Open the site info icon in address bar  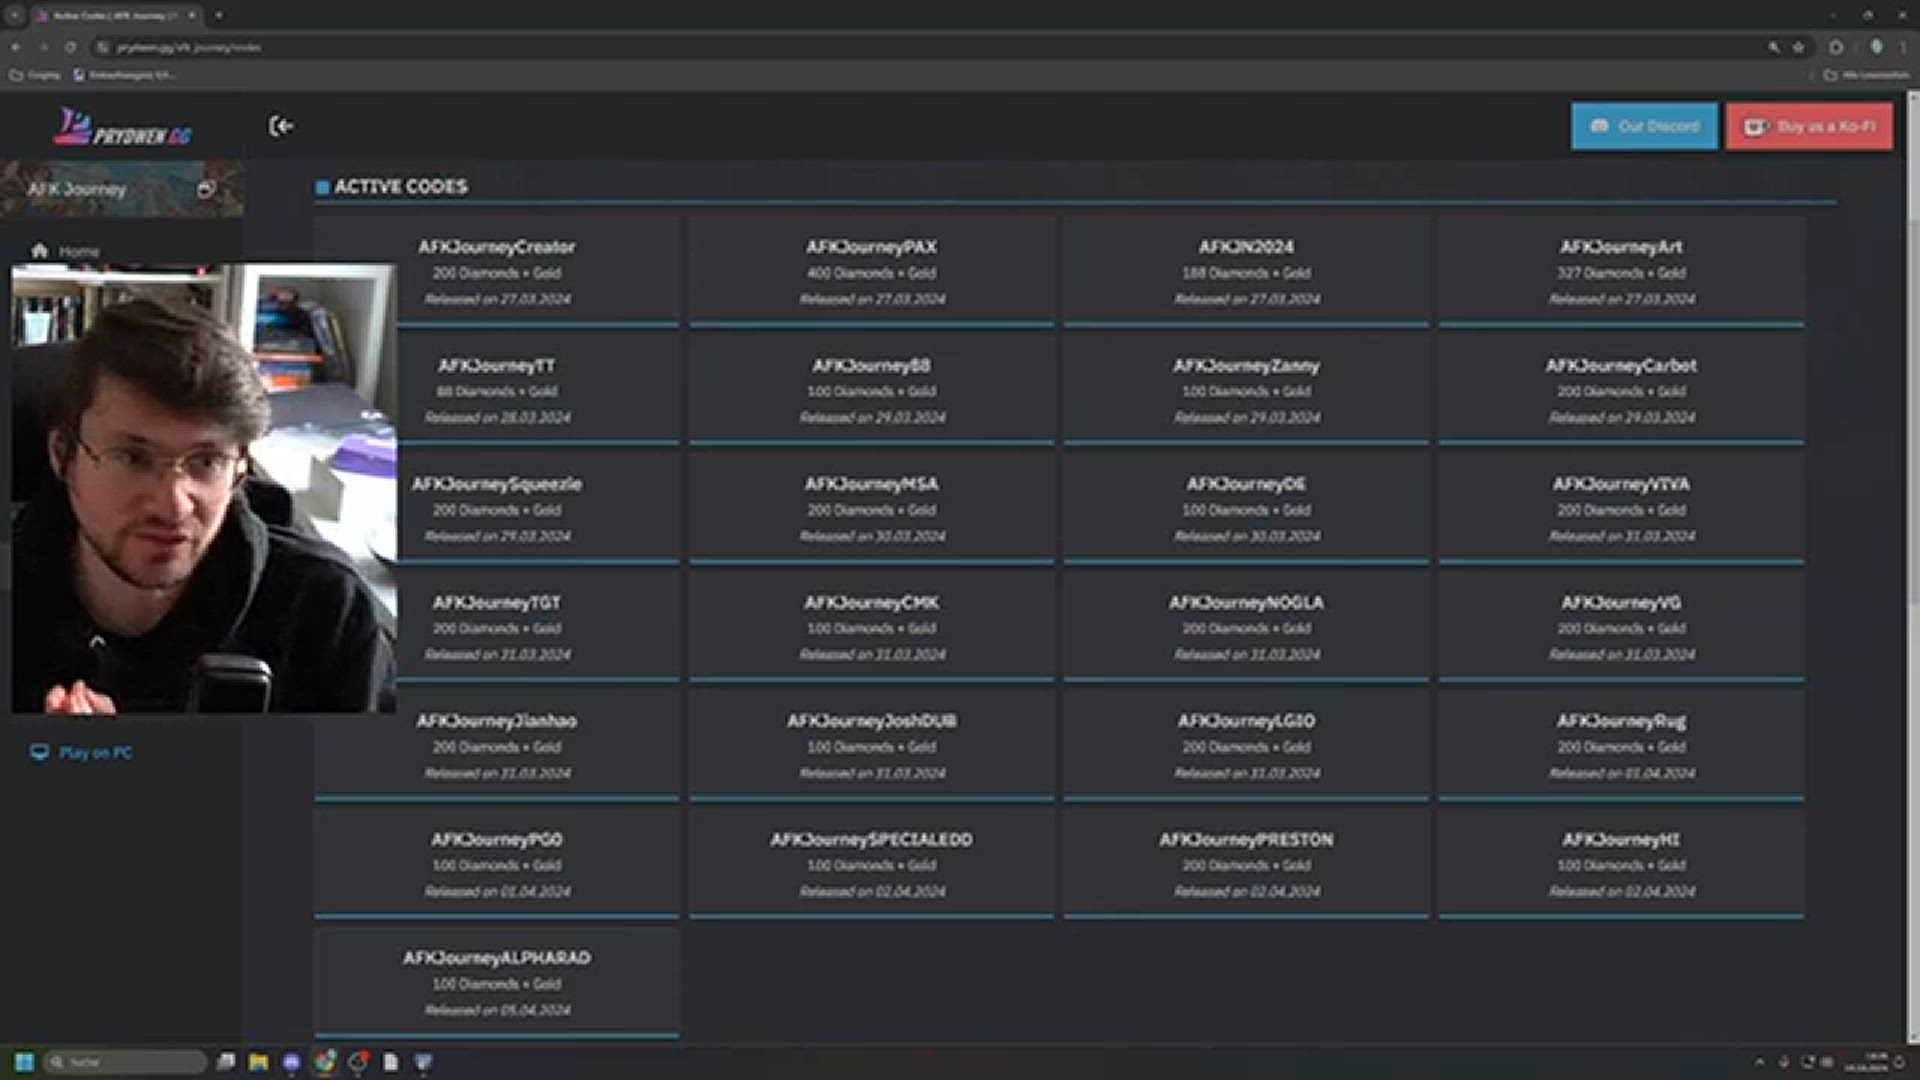point(102,47)
